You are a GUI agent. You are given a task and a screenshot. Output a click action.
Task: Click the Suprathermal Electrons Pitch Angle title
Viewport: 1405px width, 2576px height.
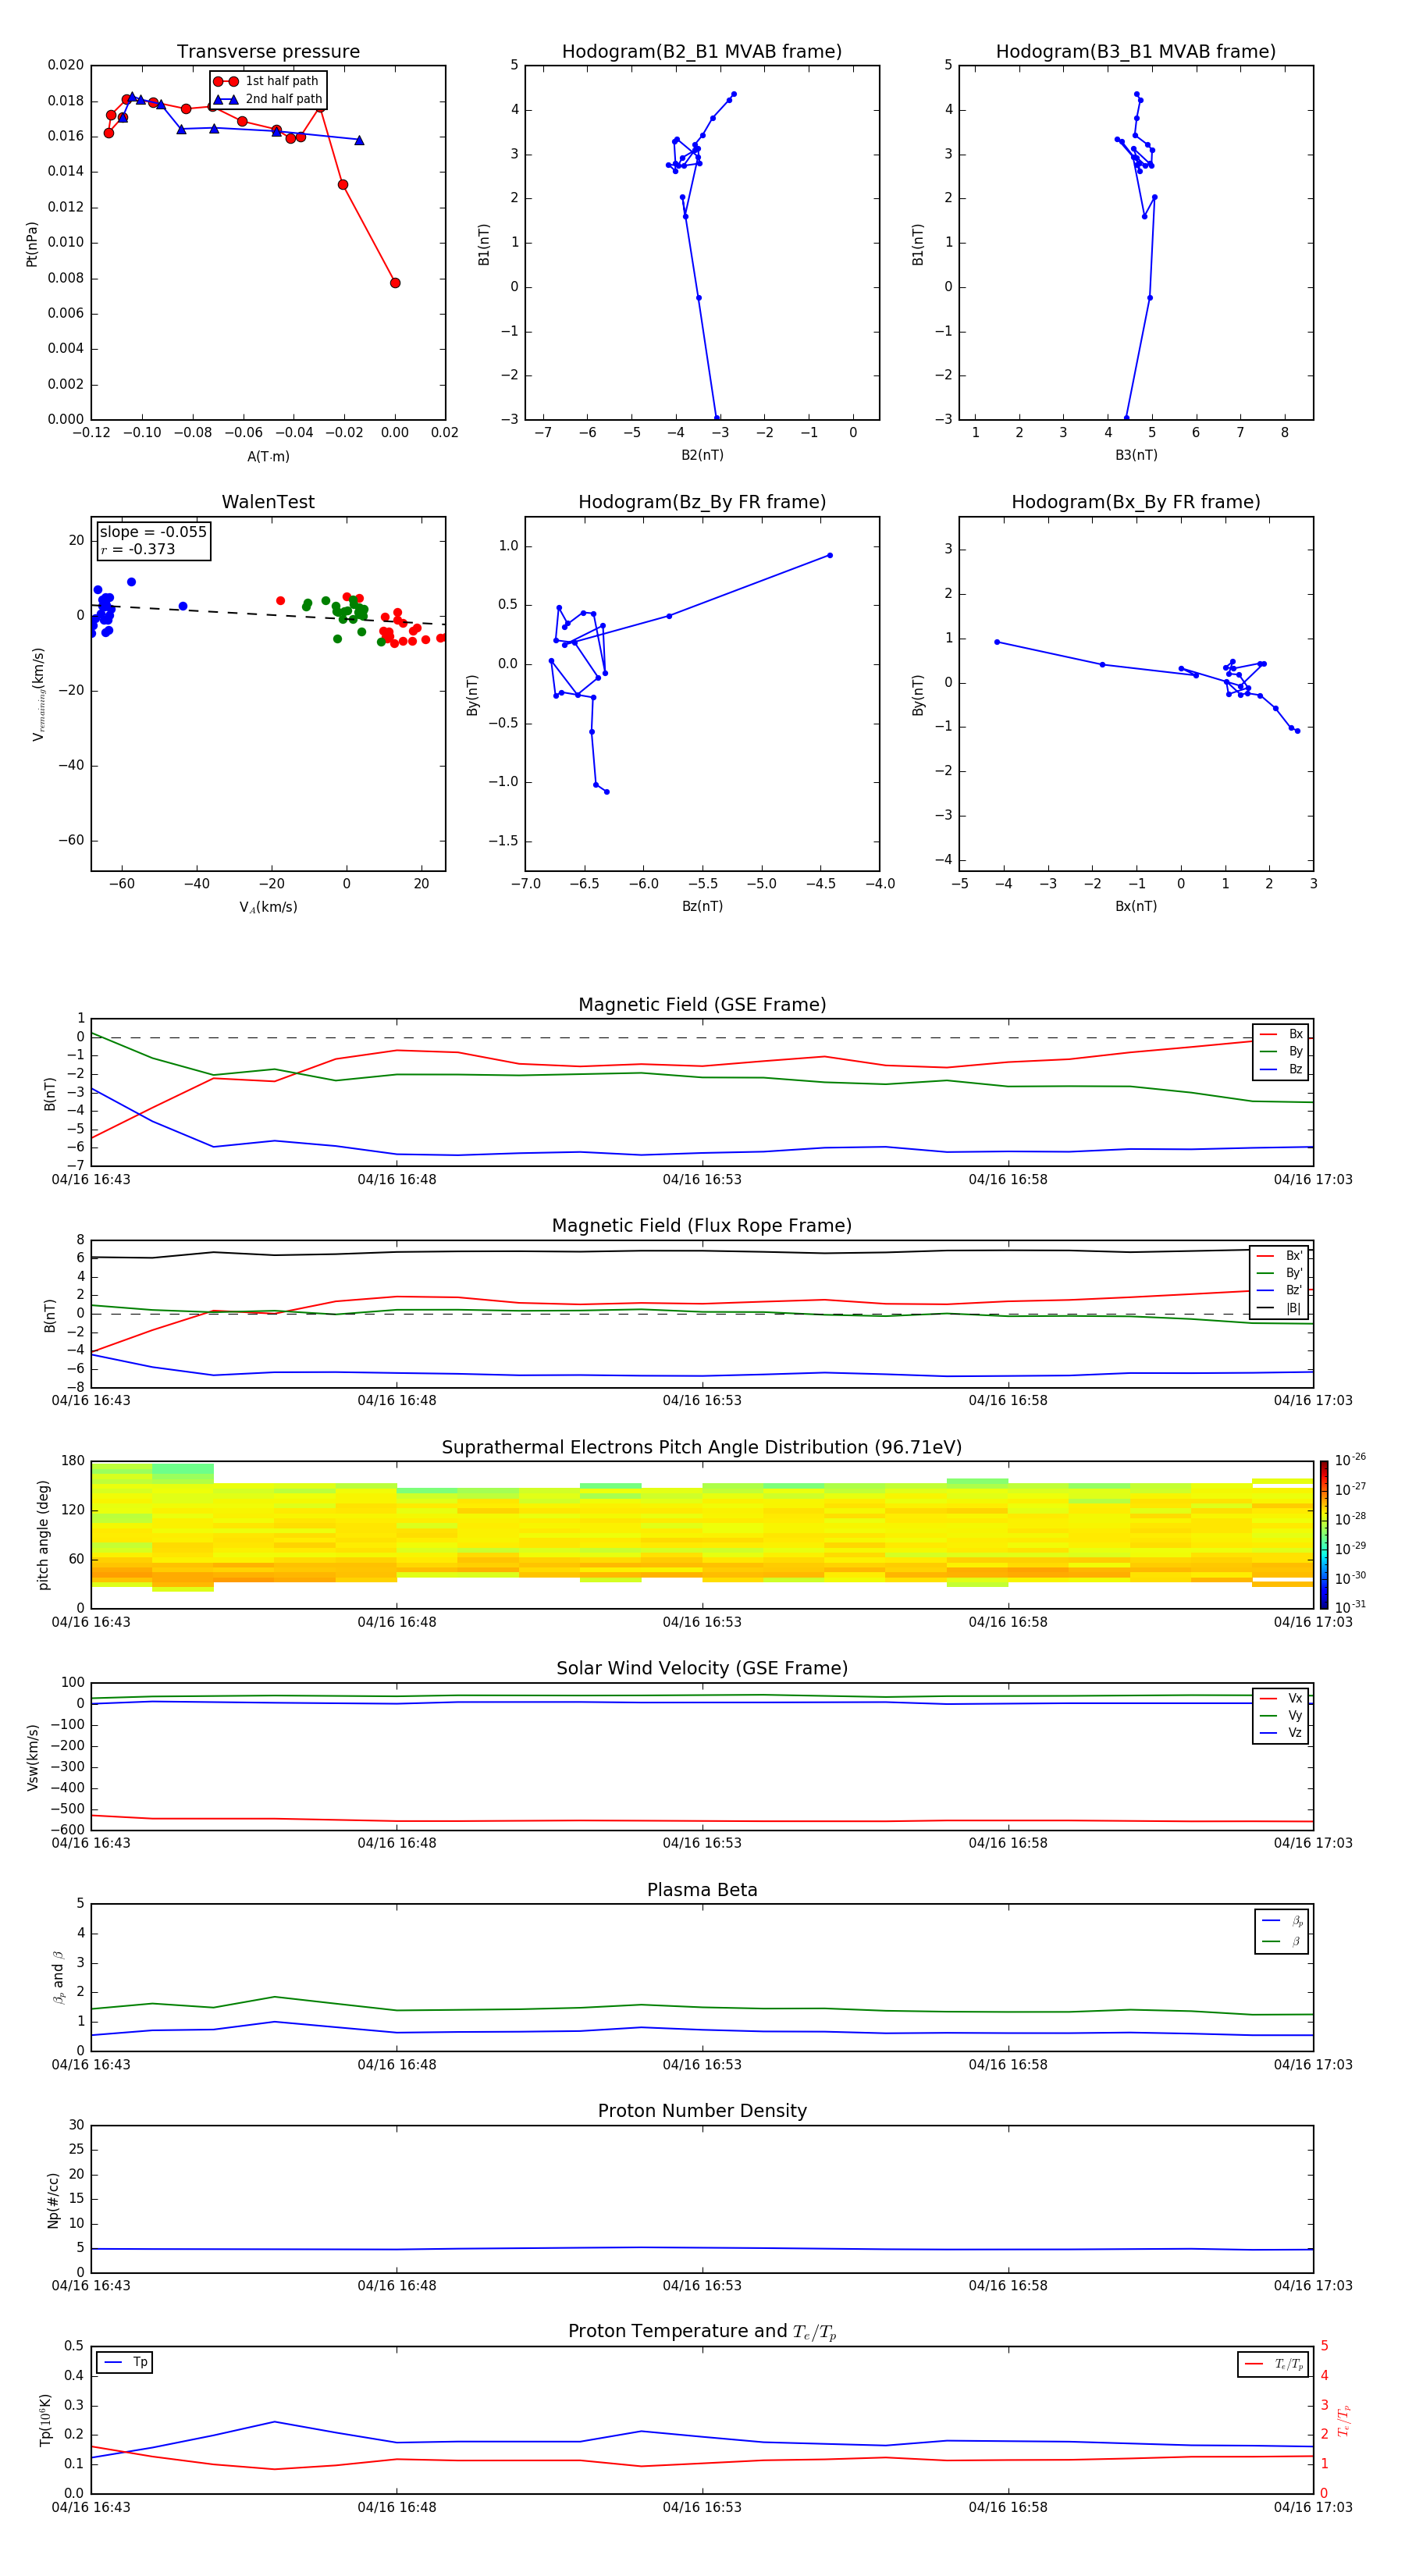[702, 1448]
